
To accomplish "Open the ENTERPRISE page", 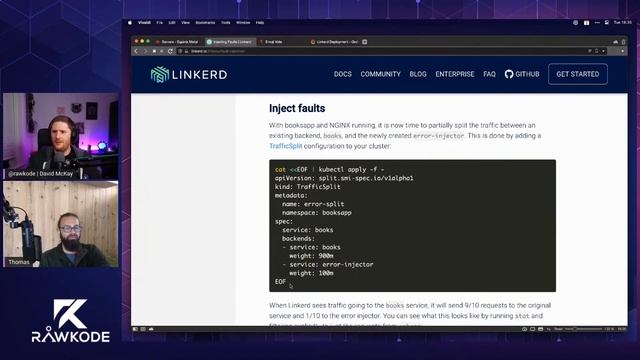I will click(x=455, y=74).
